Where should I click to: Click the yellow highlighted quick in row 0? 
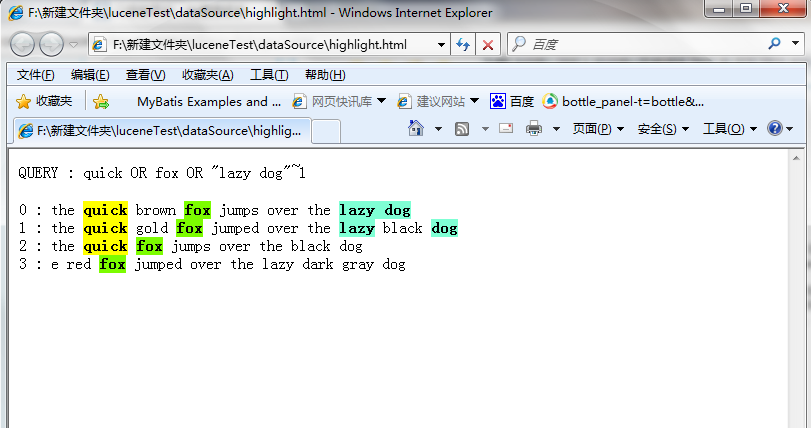(106, 210)
